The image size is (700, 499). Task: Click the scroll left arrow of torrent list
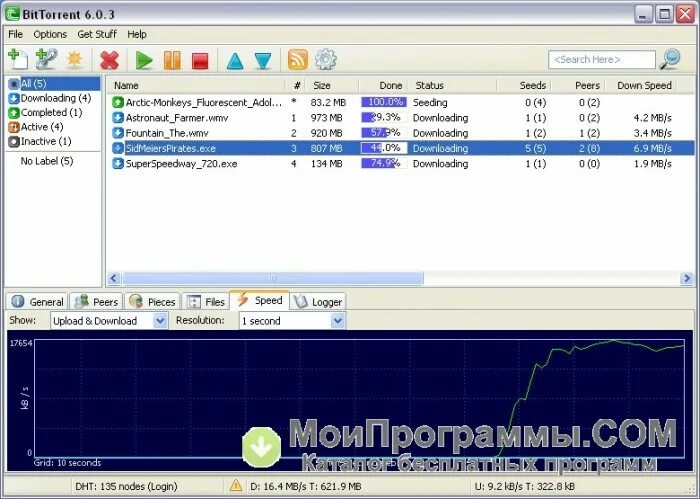click(114, 279)
